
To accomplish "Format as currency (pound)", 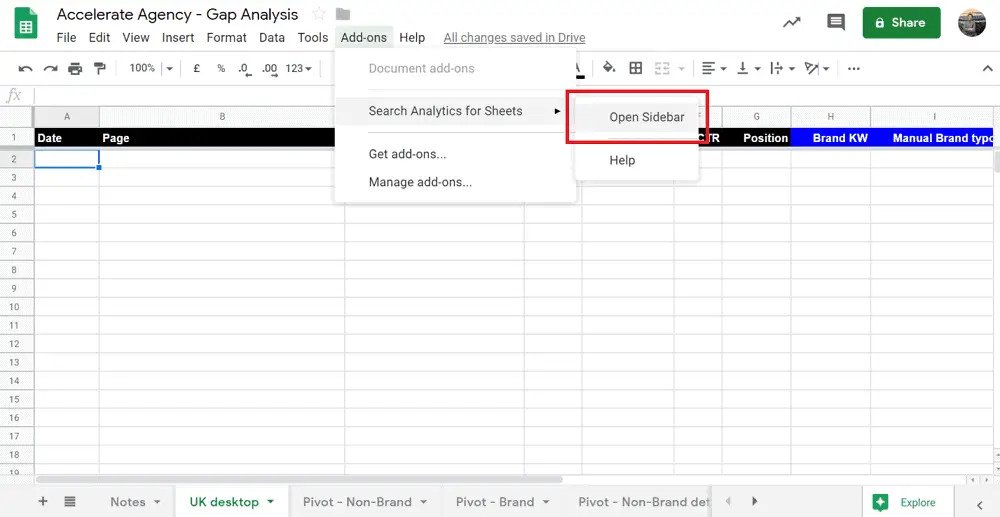I will tap(196, 68).
